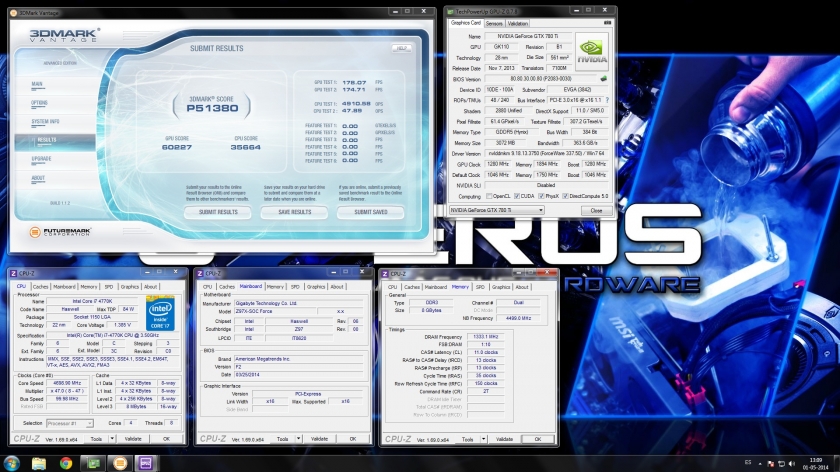Select the Mainboard tab in the CPU-Z Memory window
The image size is (840, 472).
(x=436, y=287)
